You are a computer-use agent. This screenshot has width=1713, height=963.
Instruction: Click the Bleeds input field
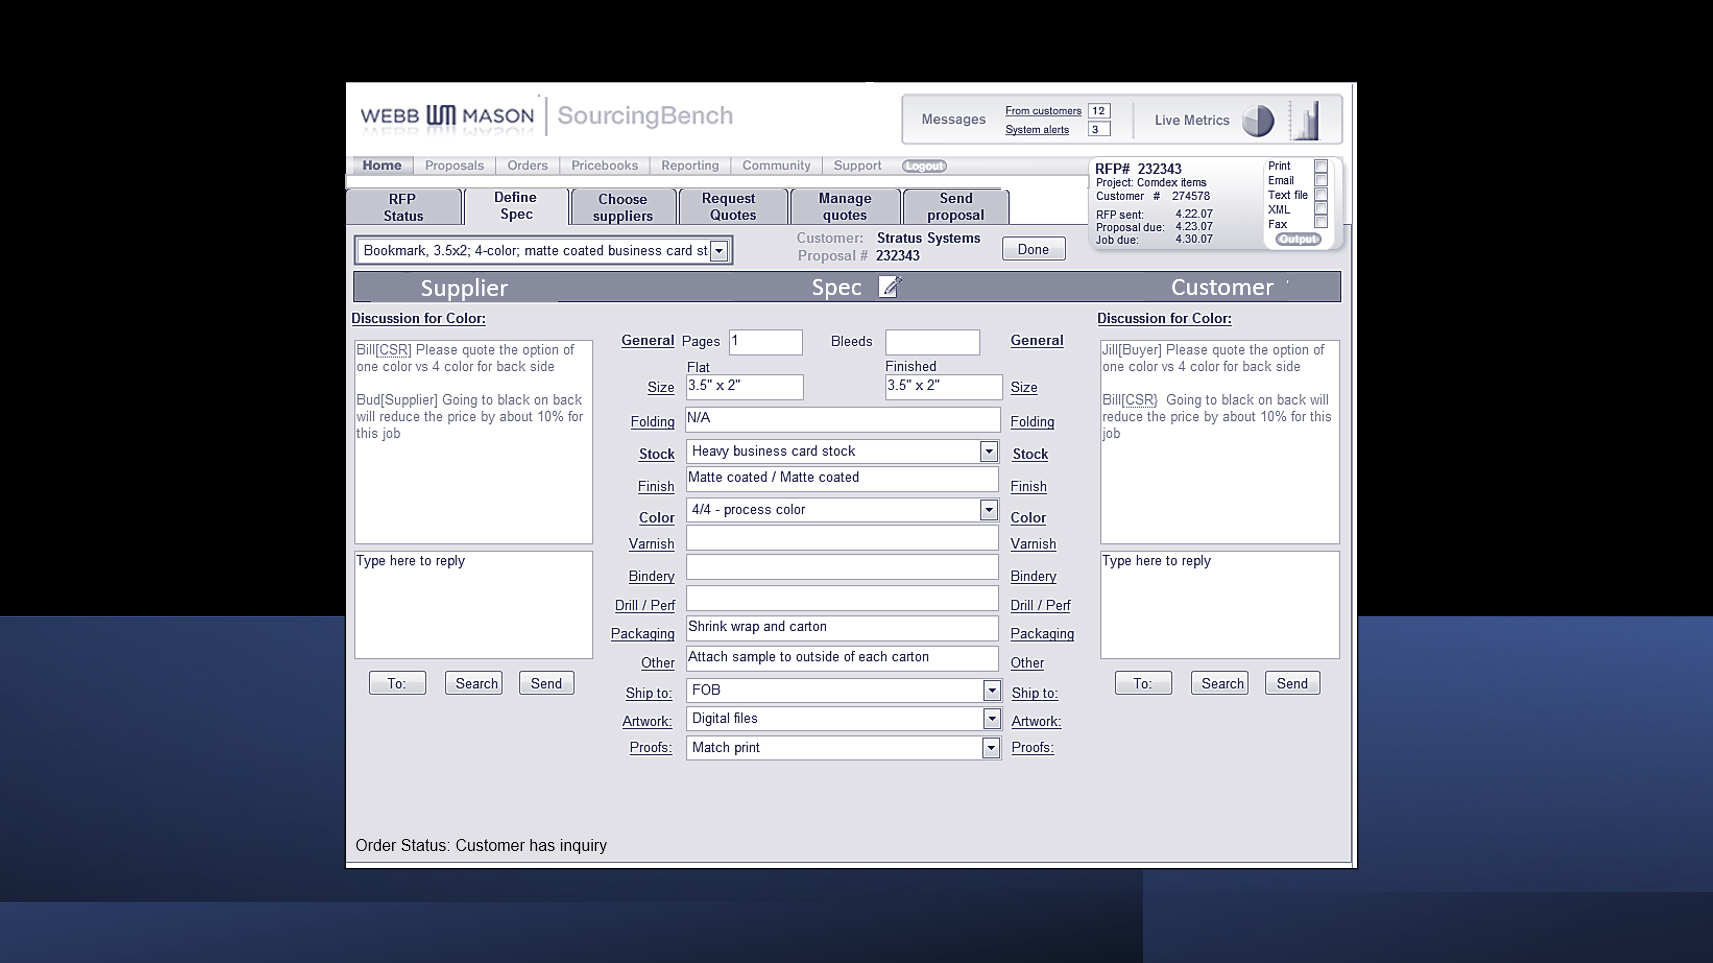point(932,342)
